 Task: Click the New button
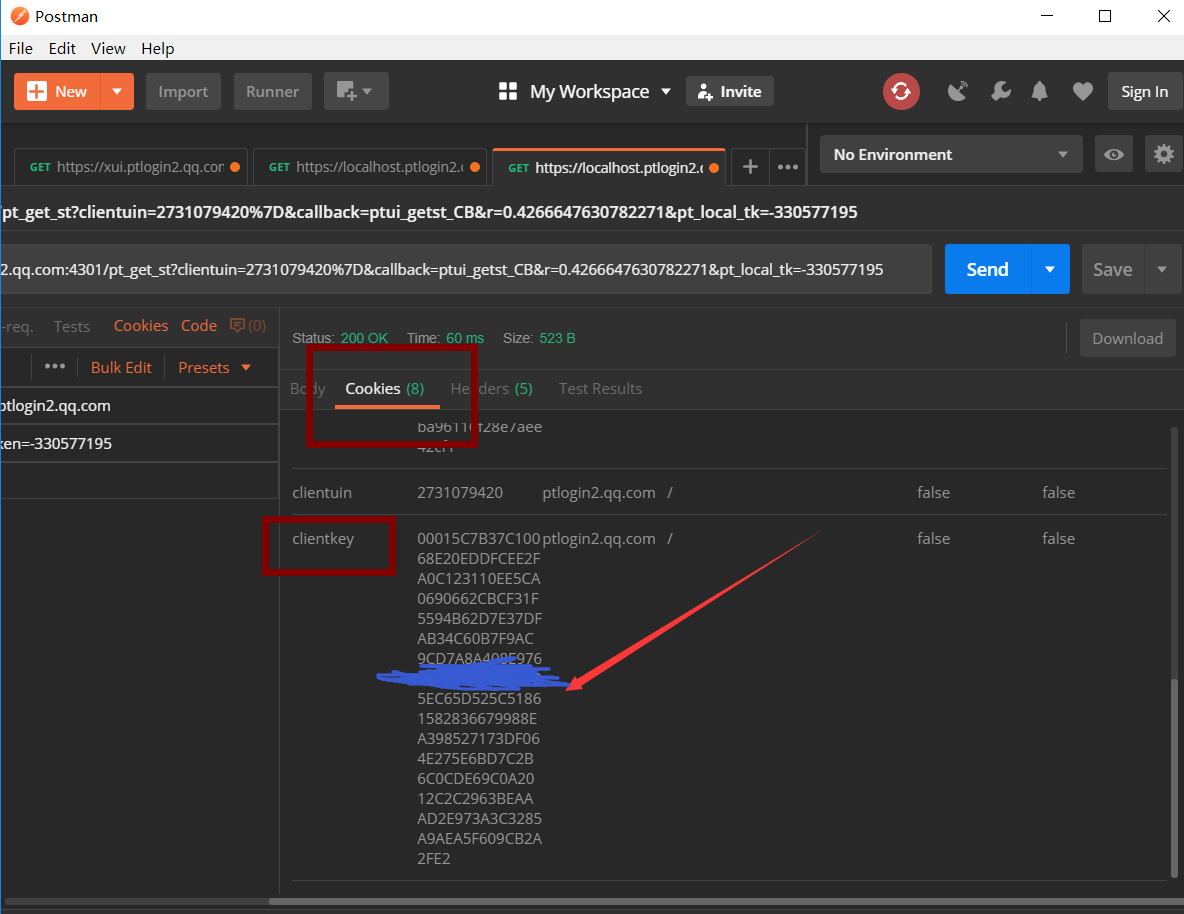[x=57, y=91]
